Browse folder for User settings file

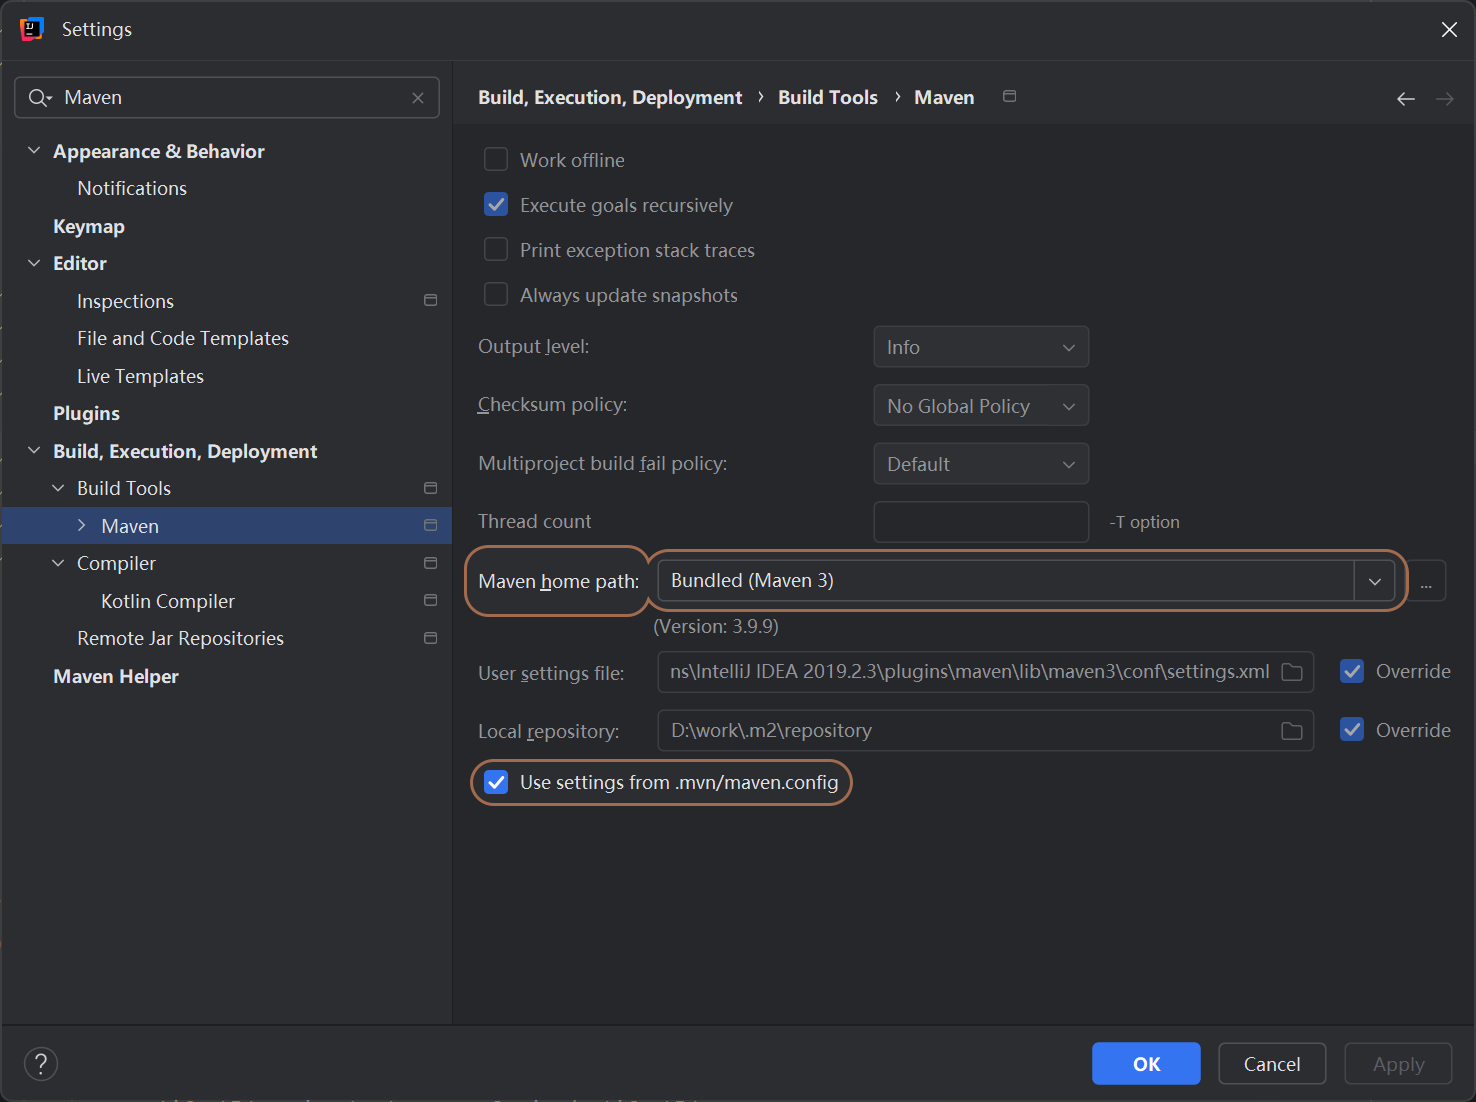pyautogui.click(x=1292, y=672)
